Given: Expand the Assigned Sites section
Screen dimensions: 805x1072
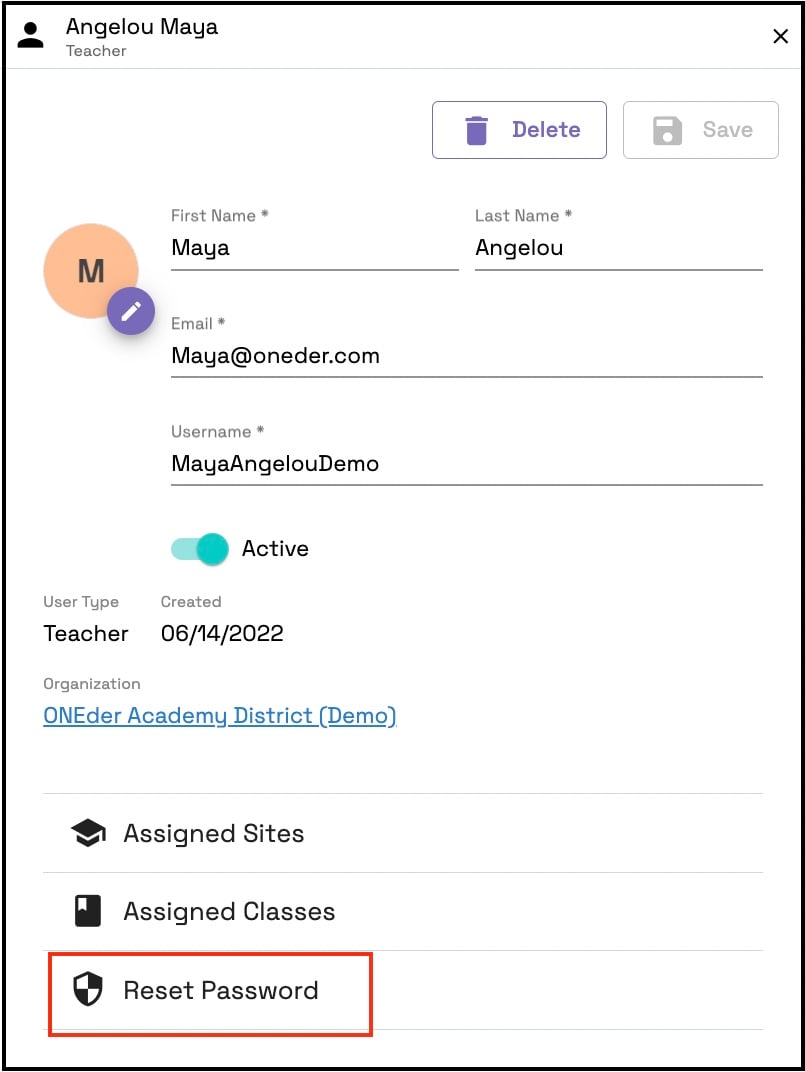Looking at the screenshot, I should [x=213, y=832].
